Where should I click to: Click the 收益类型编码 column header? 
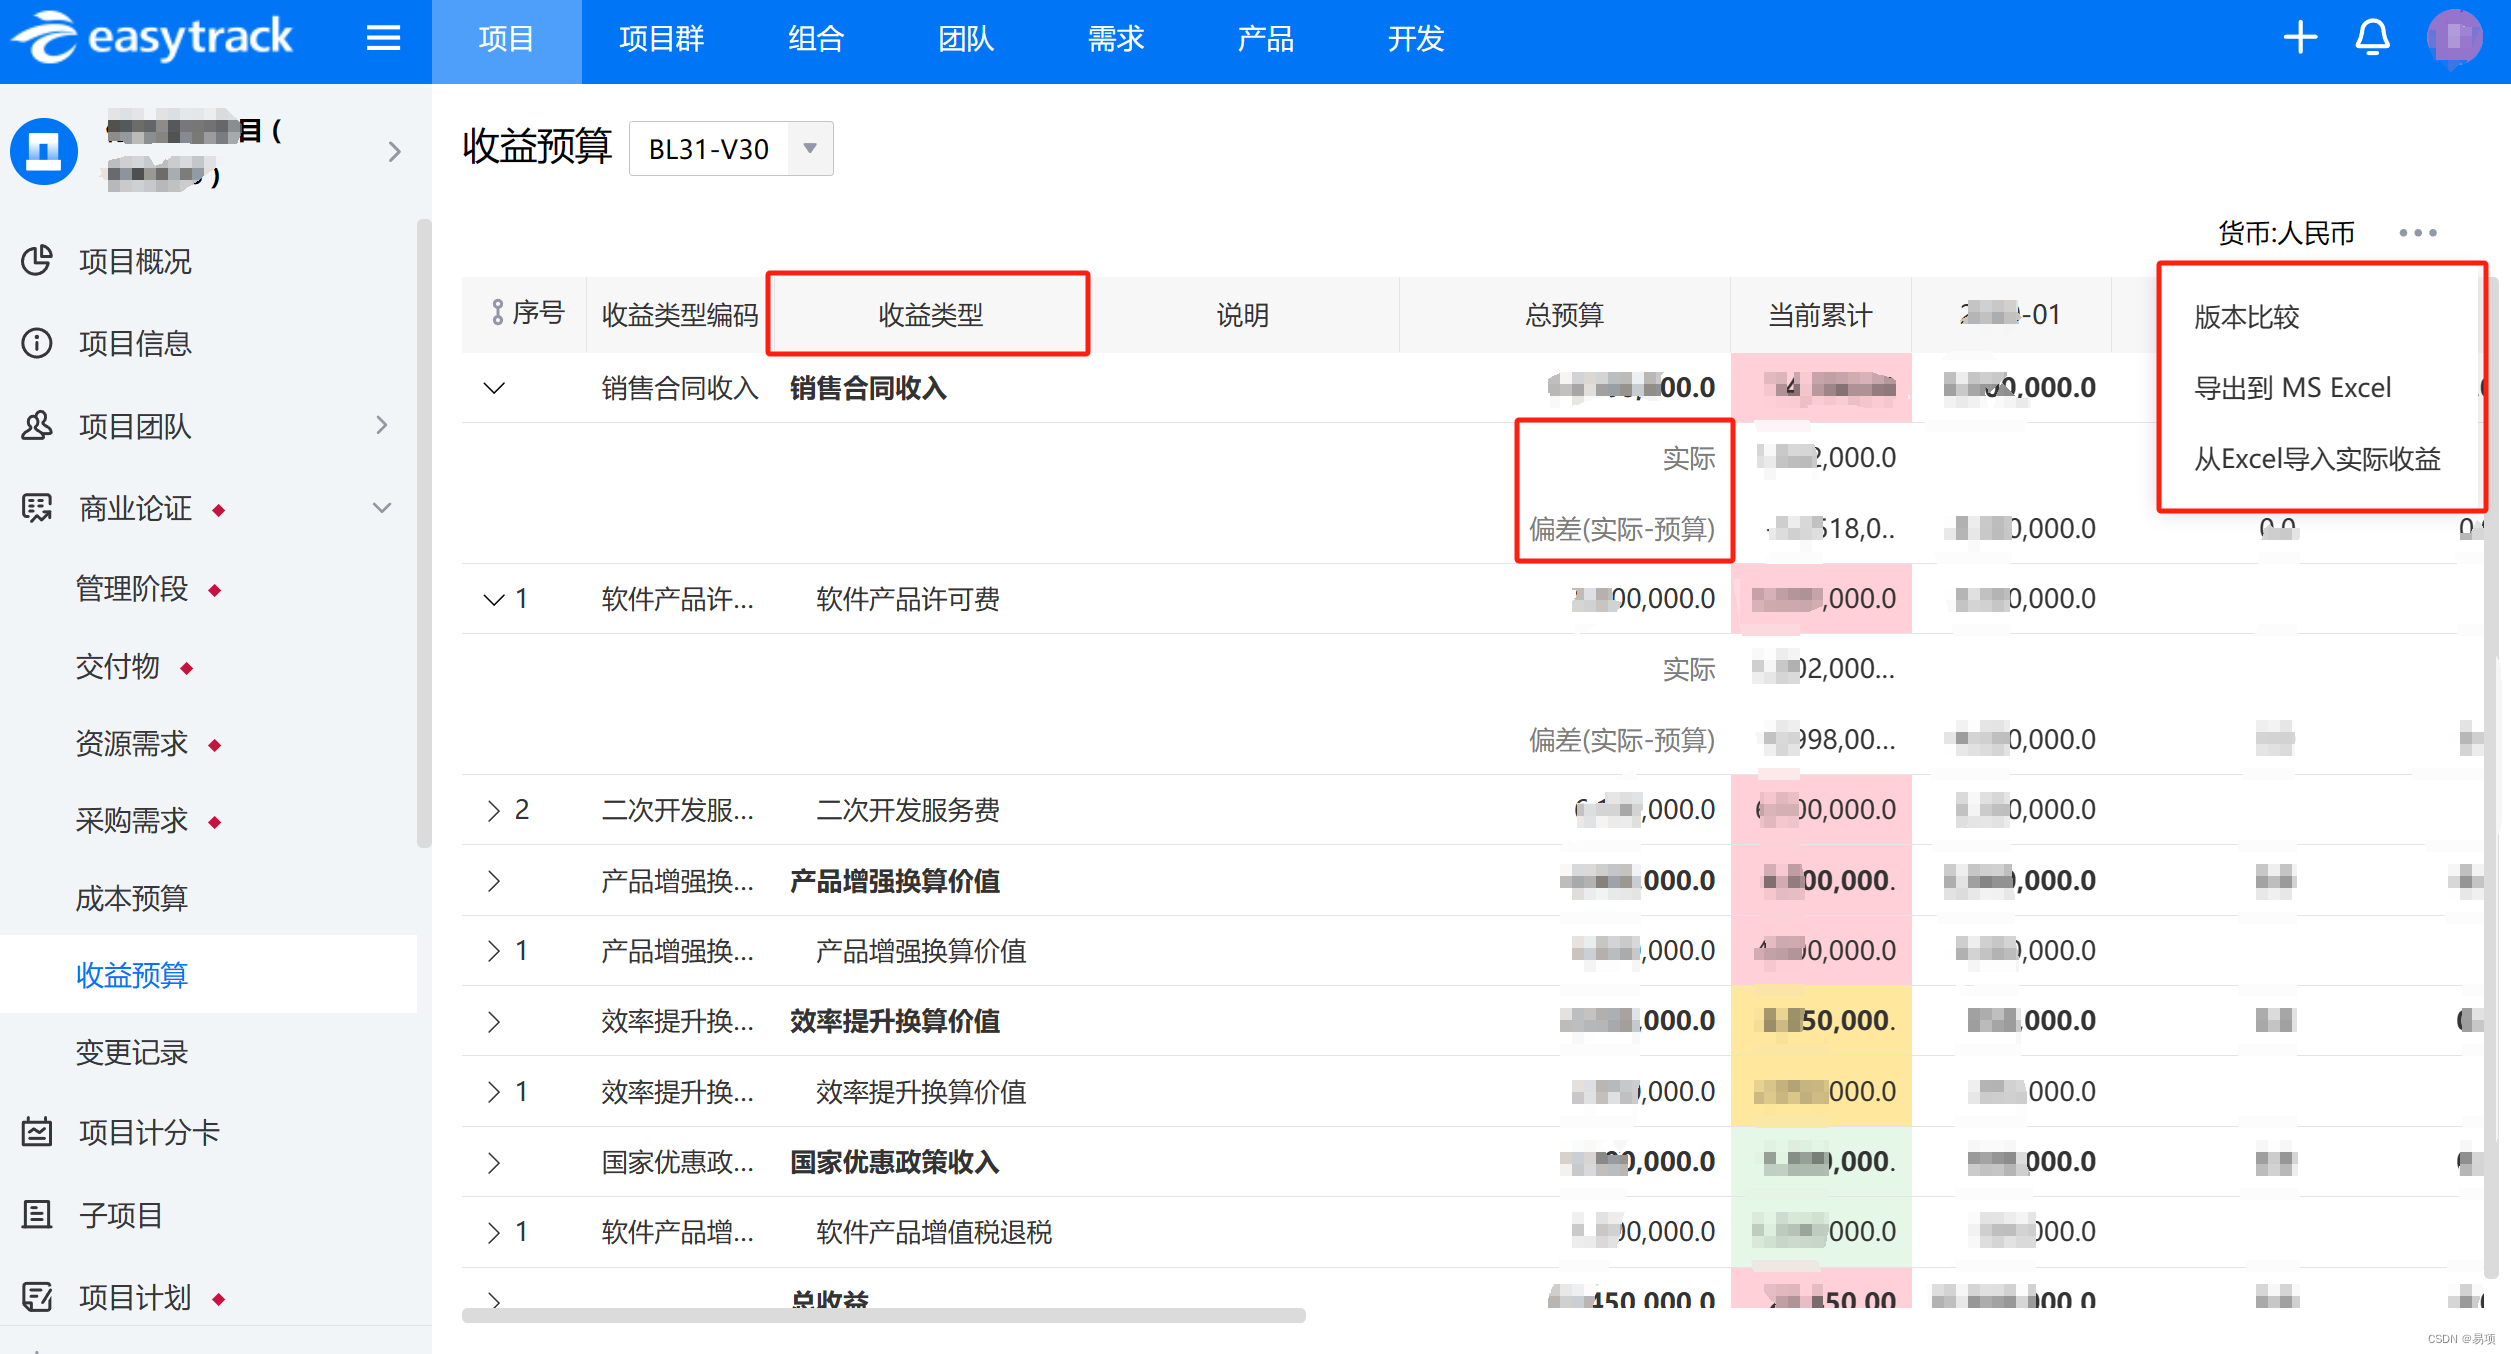pos(680,315)
